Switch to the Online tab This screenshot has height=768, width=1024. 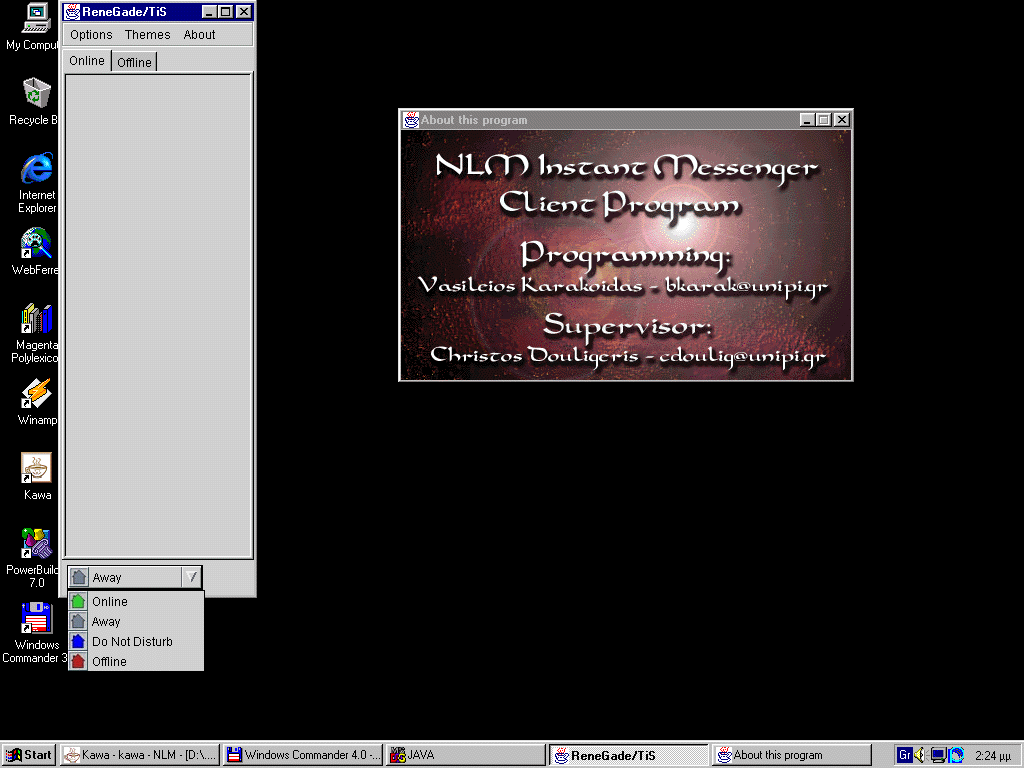click(x=87, y=61)
